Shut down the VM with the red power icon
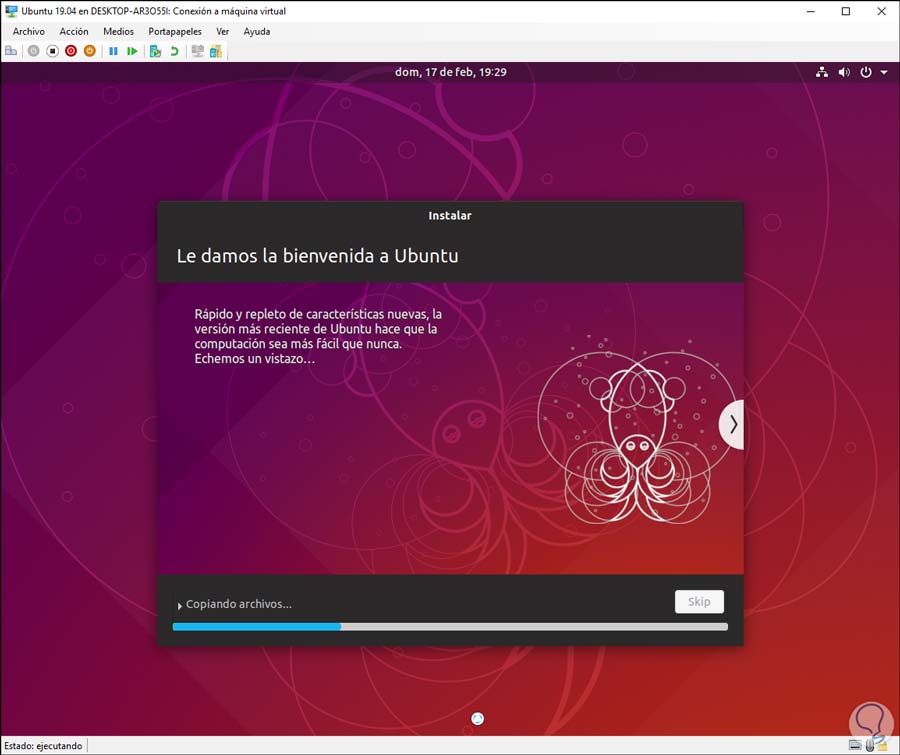Viewport: 900px width, 755px height. point(71,51)
